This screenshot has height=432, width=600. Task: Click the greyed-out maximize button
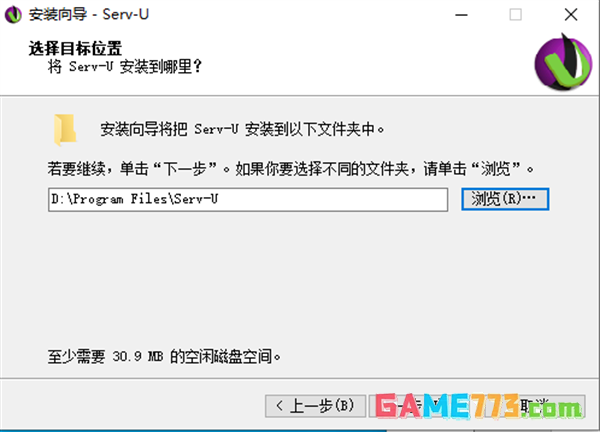515,15
